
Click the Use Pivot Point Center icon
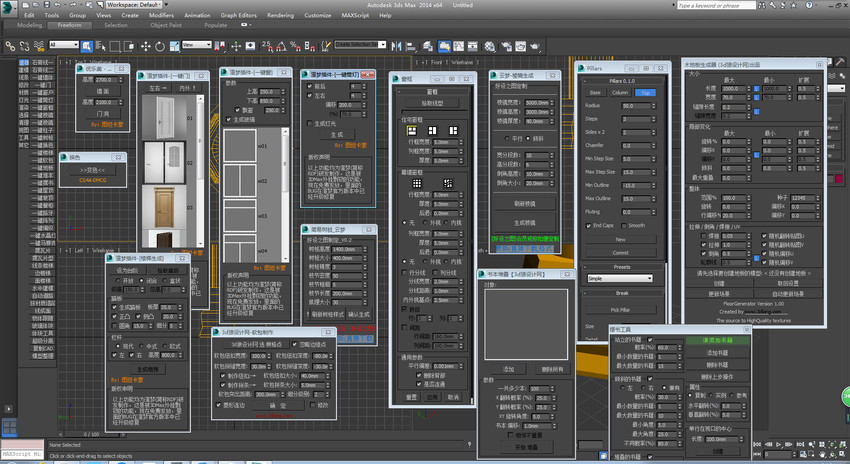click(x=221, y=46)
